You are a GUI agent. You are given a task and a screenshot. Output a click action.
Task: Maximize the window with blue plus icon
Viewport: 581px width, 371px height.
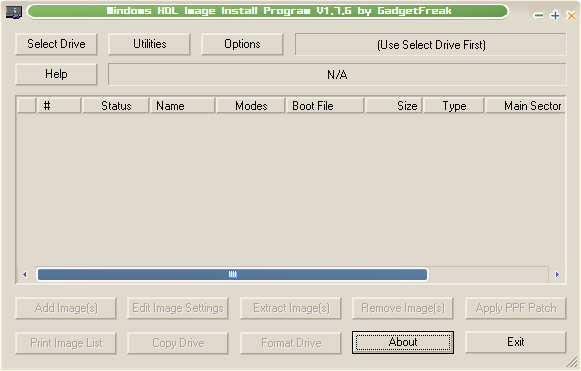[555, 15]
